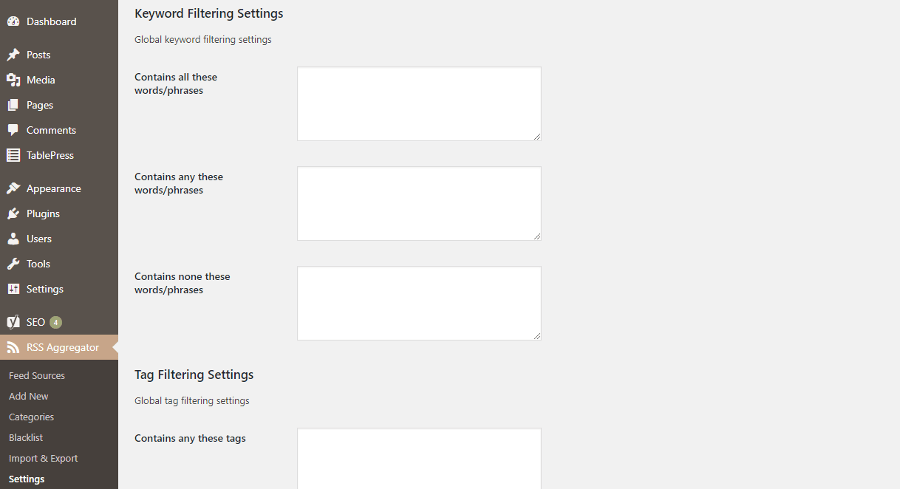Click the Appearance paintbrush icon
Screen dimensions: 900x489
[13, 189]
